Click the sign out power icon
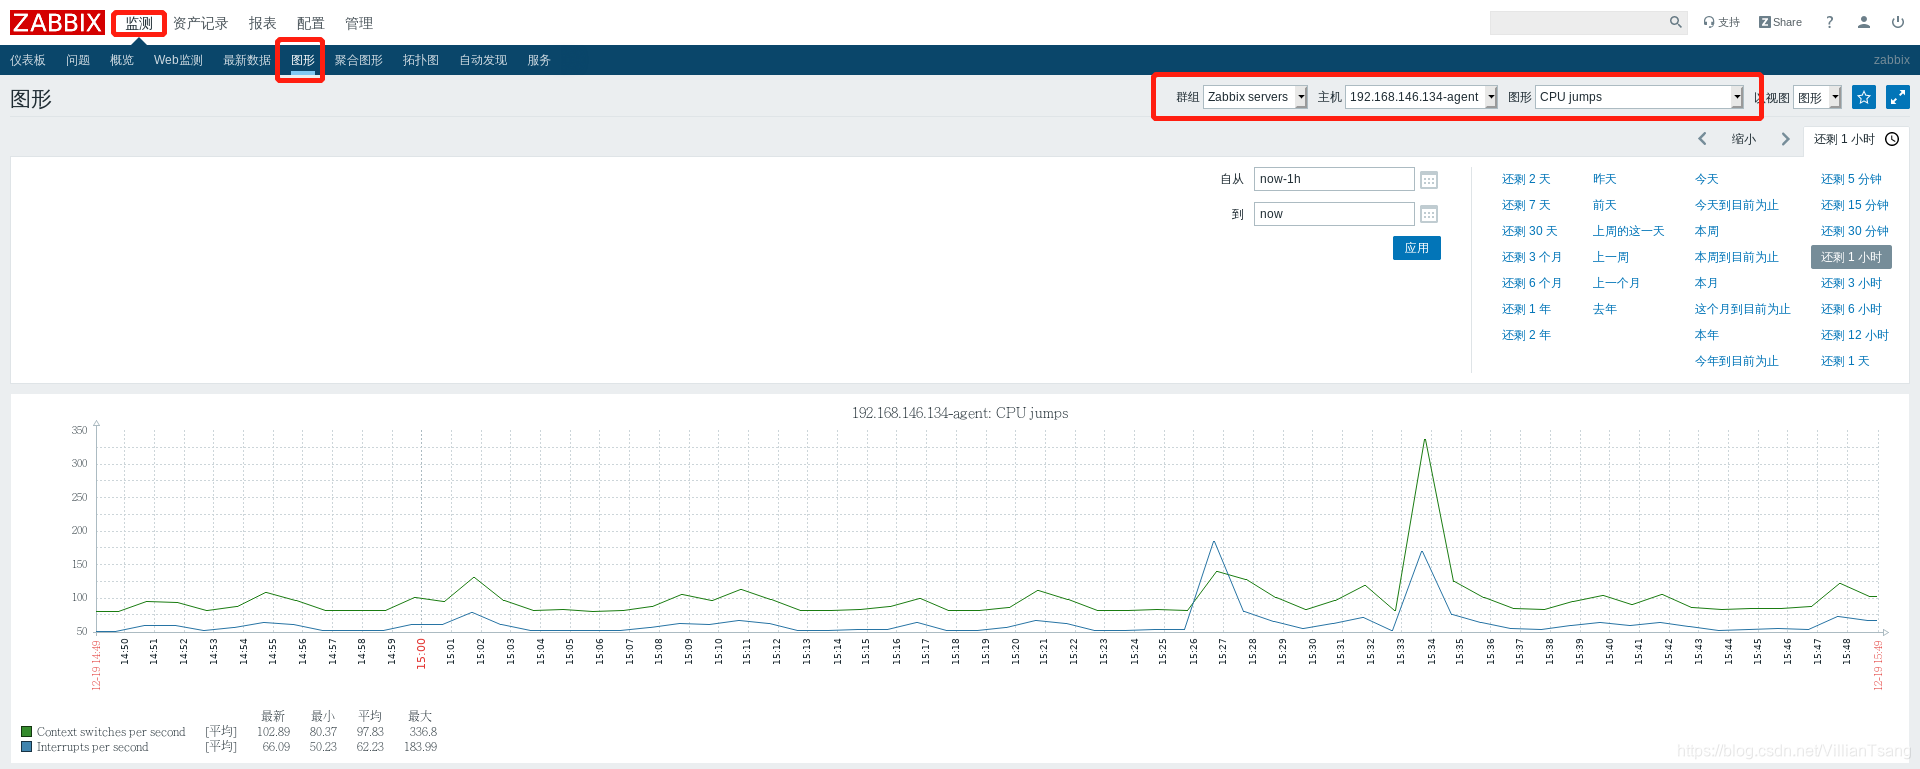Viewport: 1920px width, 769px height. (1898, 22)
